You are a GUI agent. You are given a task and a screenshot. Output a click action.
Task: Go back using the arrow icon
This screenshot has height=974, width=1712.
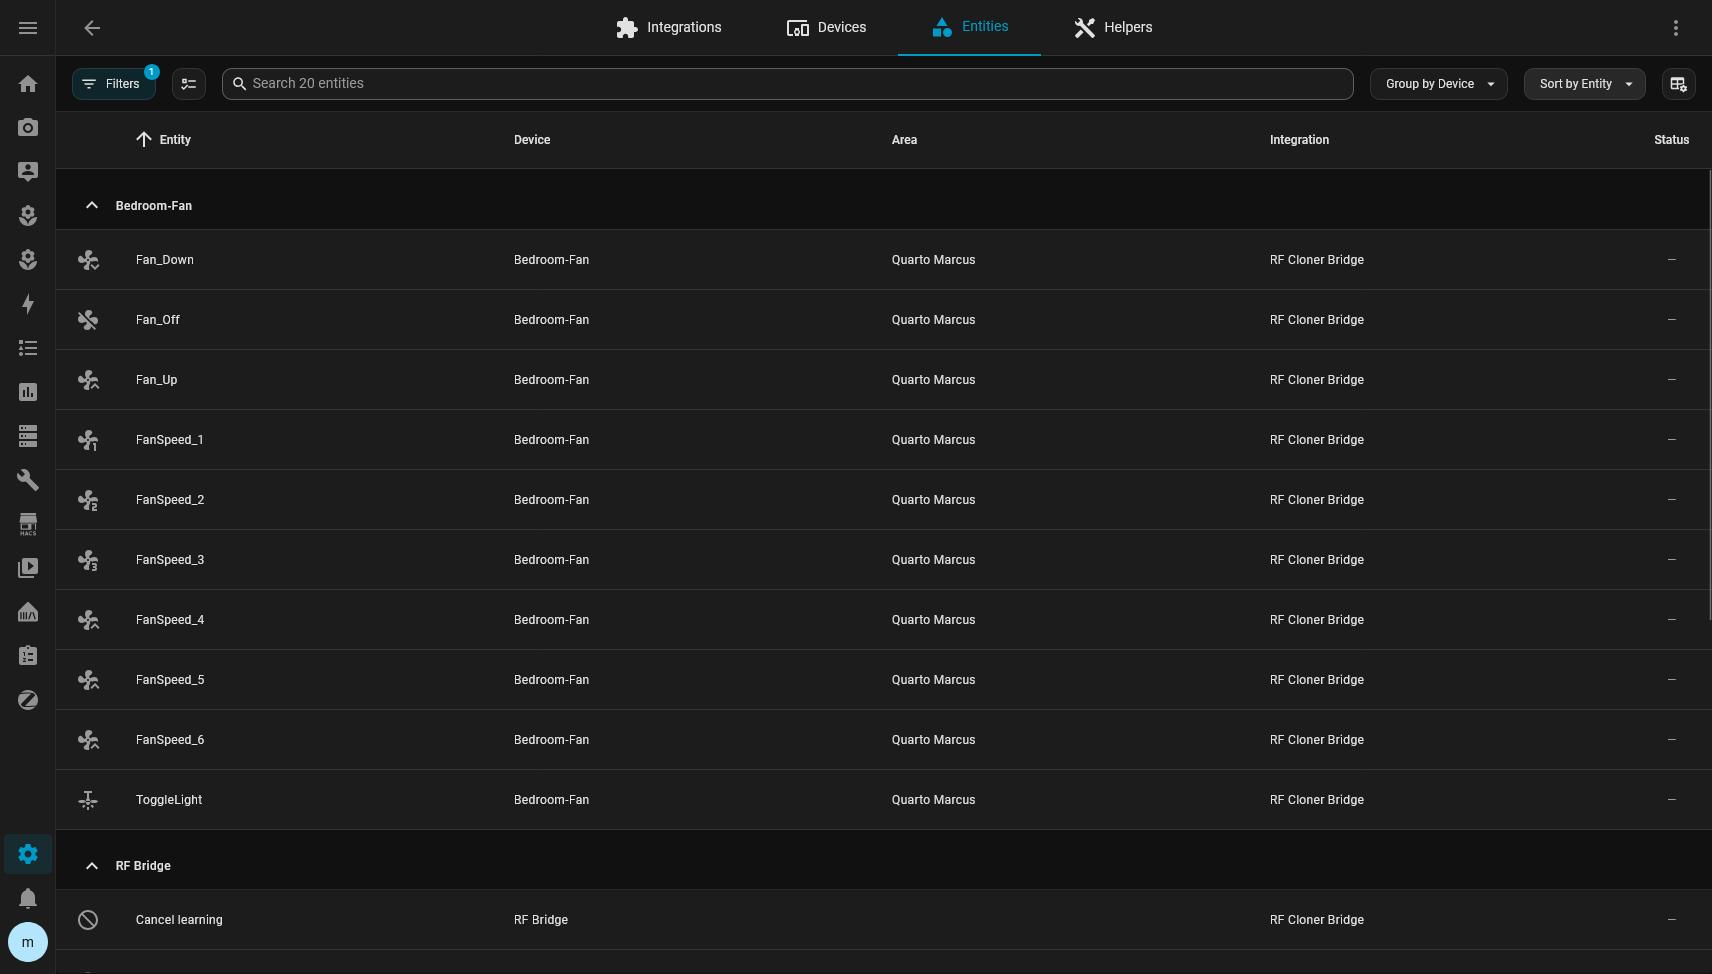[92, 28]
